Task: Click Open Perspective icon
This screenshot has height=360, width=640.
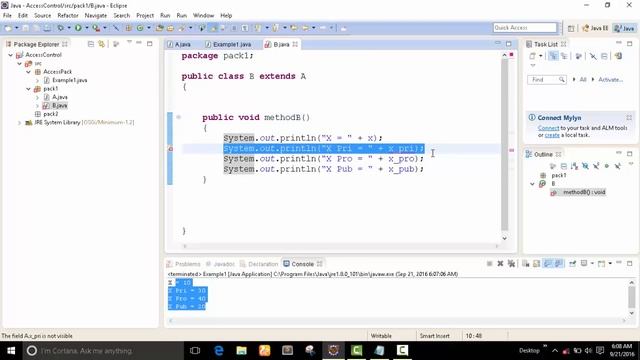Action: 571,28
